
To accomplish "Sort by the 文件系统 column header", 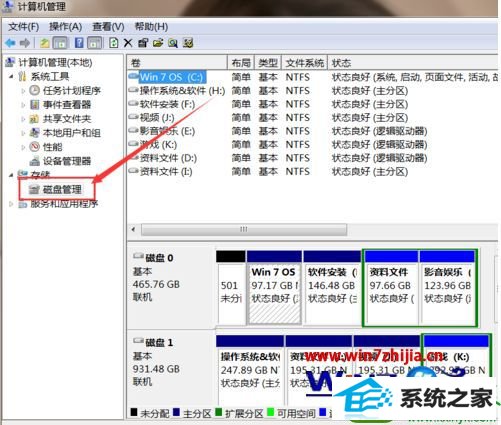I will (x=305, y=63).
